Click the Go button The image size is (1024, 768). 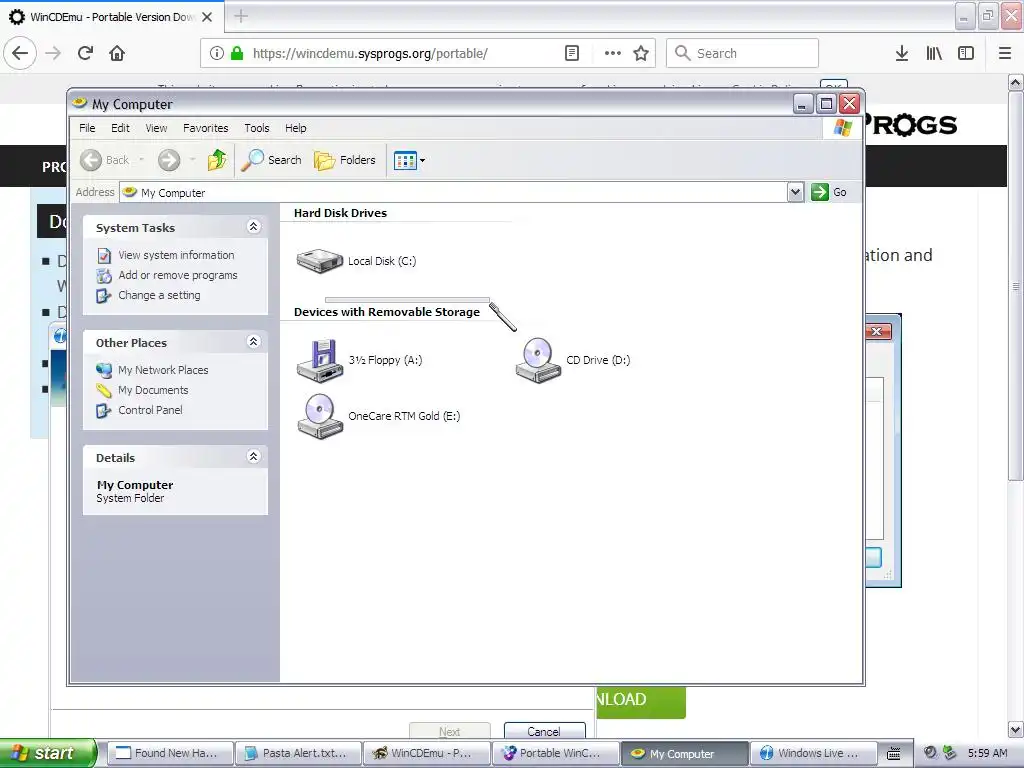pyautogui.click(x=829, y=193)
